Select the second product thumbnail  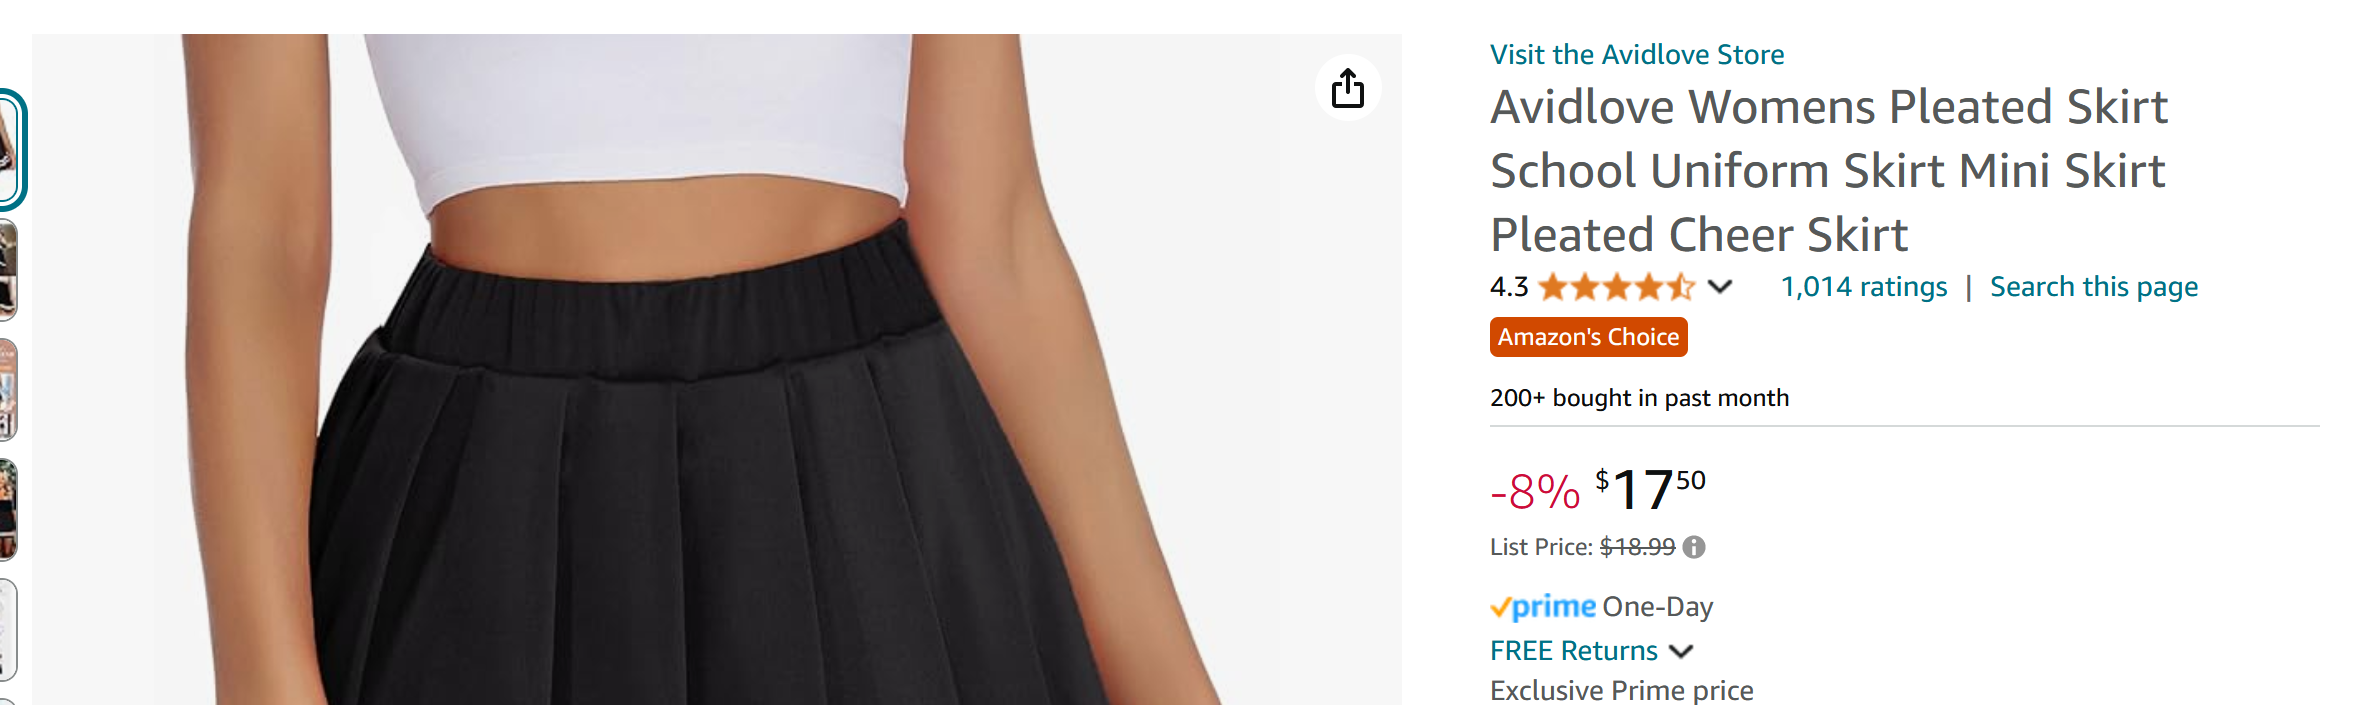(8, 270)
